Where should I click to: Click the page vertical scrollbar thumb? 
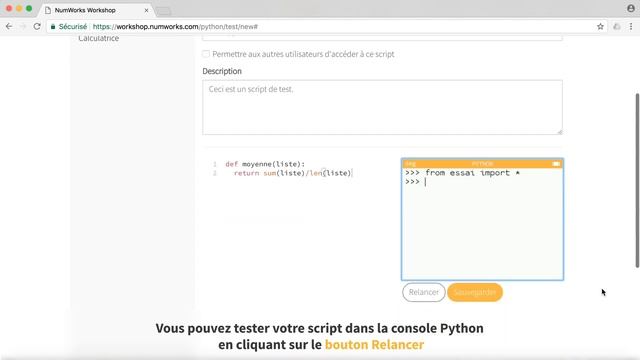[x=637, y=180]
